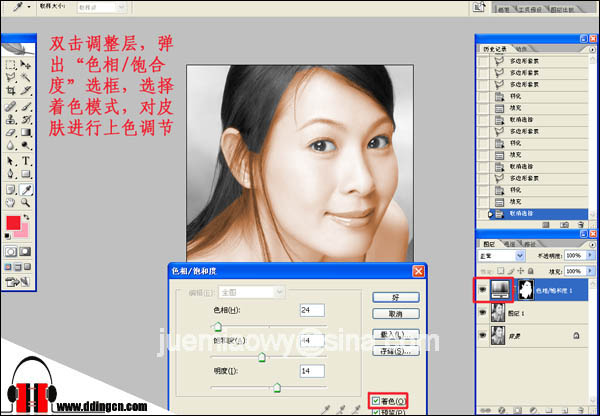Screen dimensions: 600x416
Task: Select the Notes tool
Action: coord(11,189)
